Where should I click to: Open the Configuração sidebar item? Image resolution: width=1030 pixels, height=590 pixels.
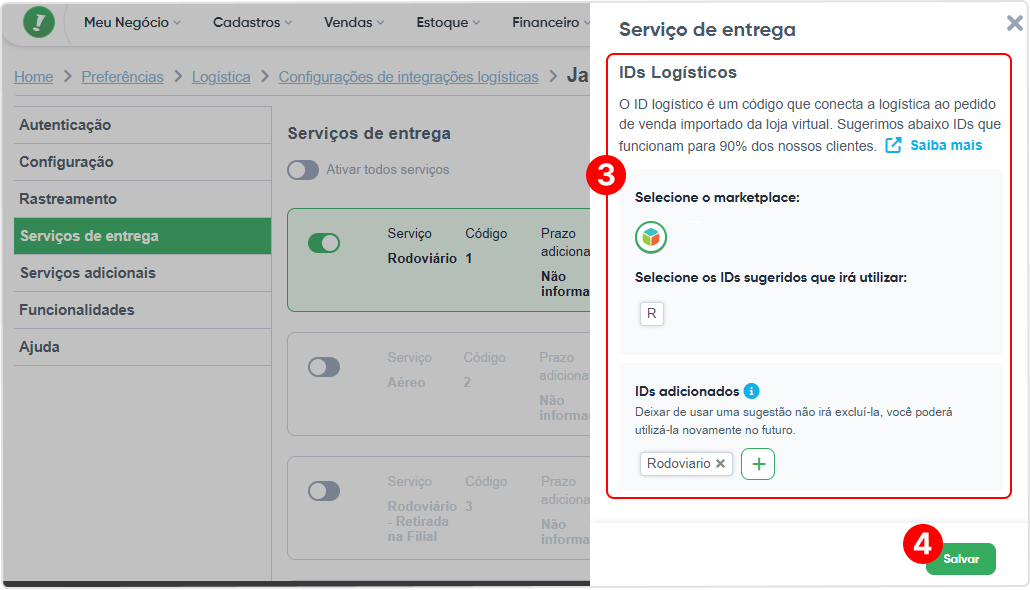[x=143, y=162]
